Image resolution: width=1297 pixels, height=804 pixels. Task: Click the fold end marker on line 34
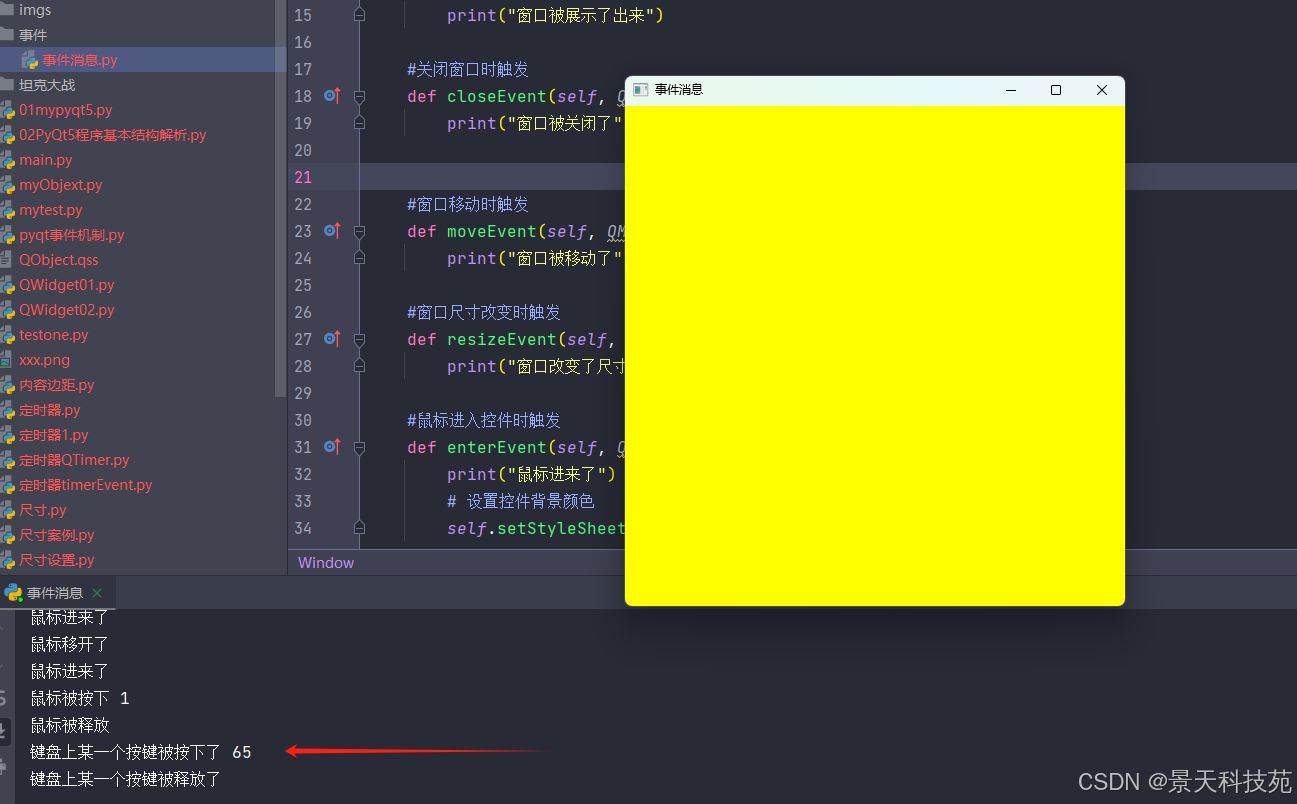(360, 528)
